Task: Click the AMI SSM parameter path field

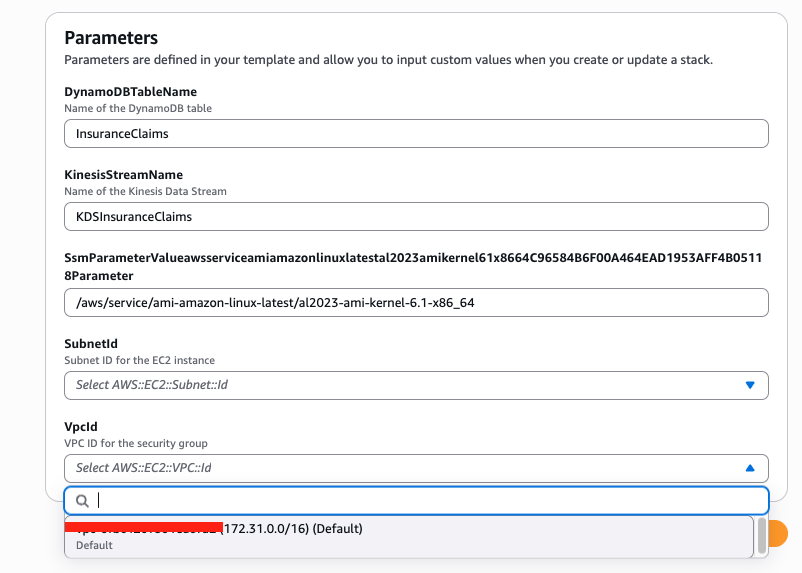Action: (x=415, y=302)
